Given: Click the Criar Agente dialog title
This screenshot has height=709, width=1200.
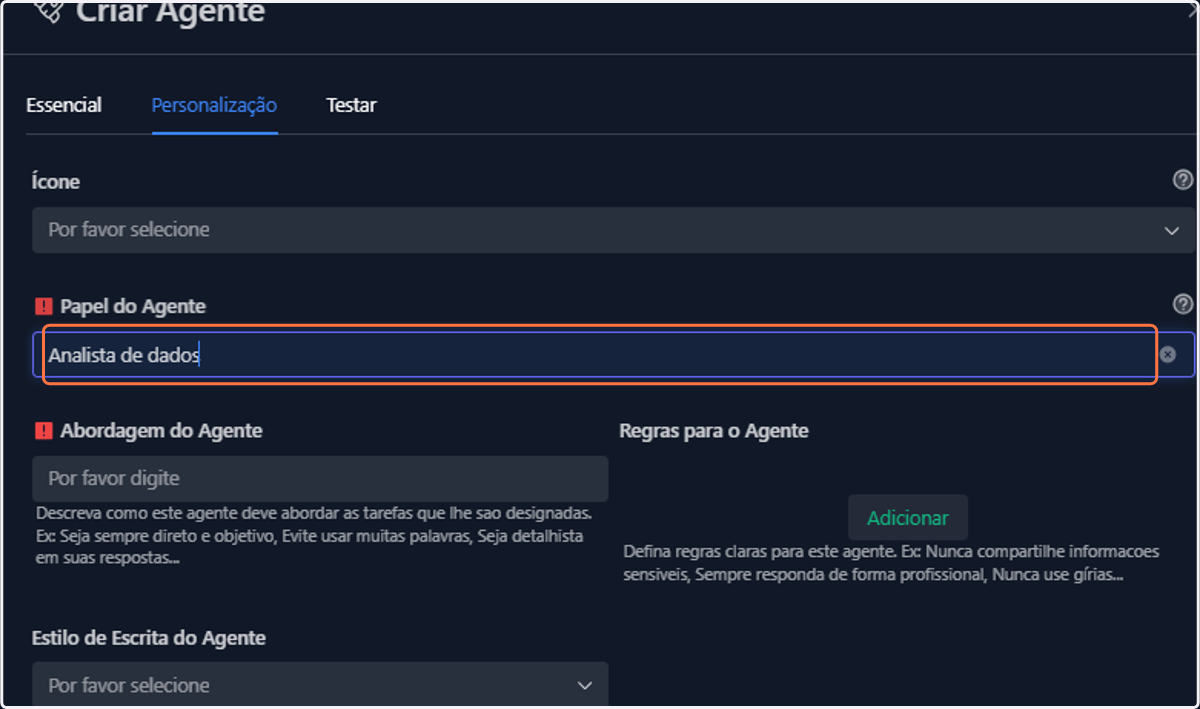Looking at the screenshot, I should (171, 13).
